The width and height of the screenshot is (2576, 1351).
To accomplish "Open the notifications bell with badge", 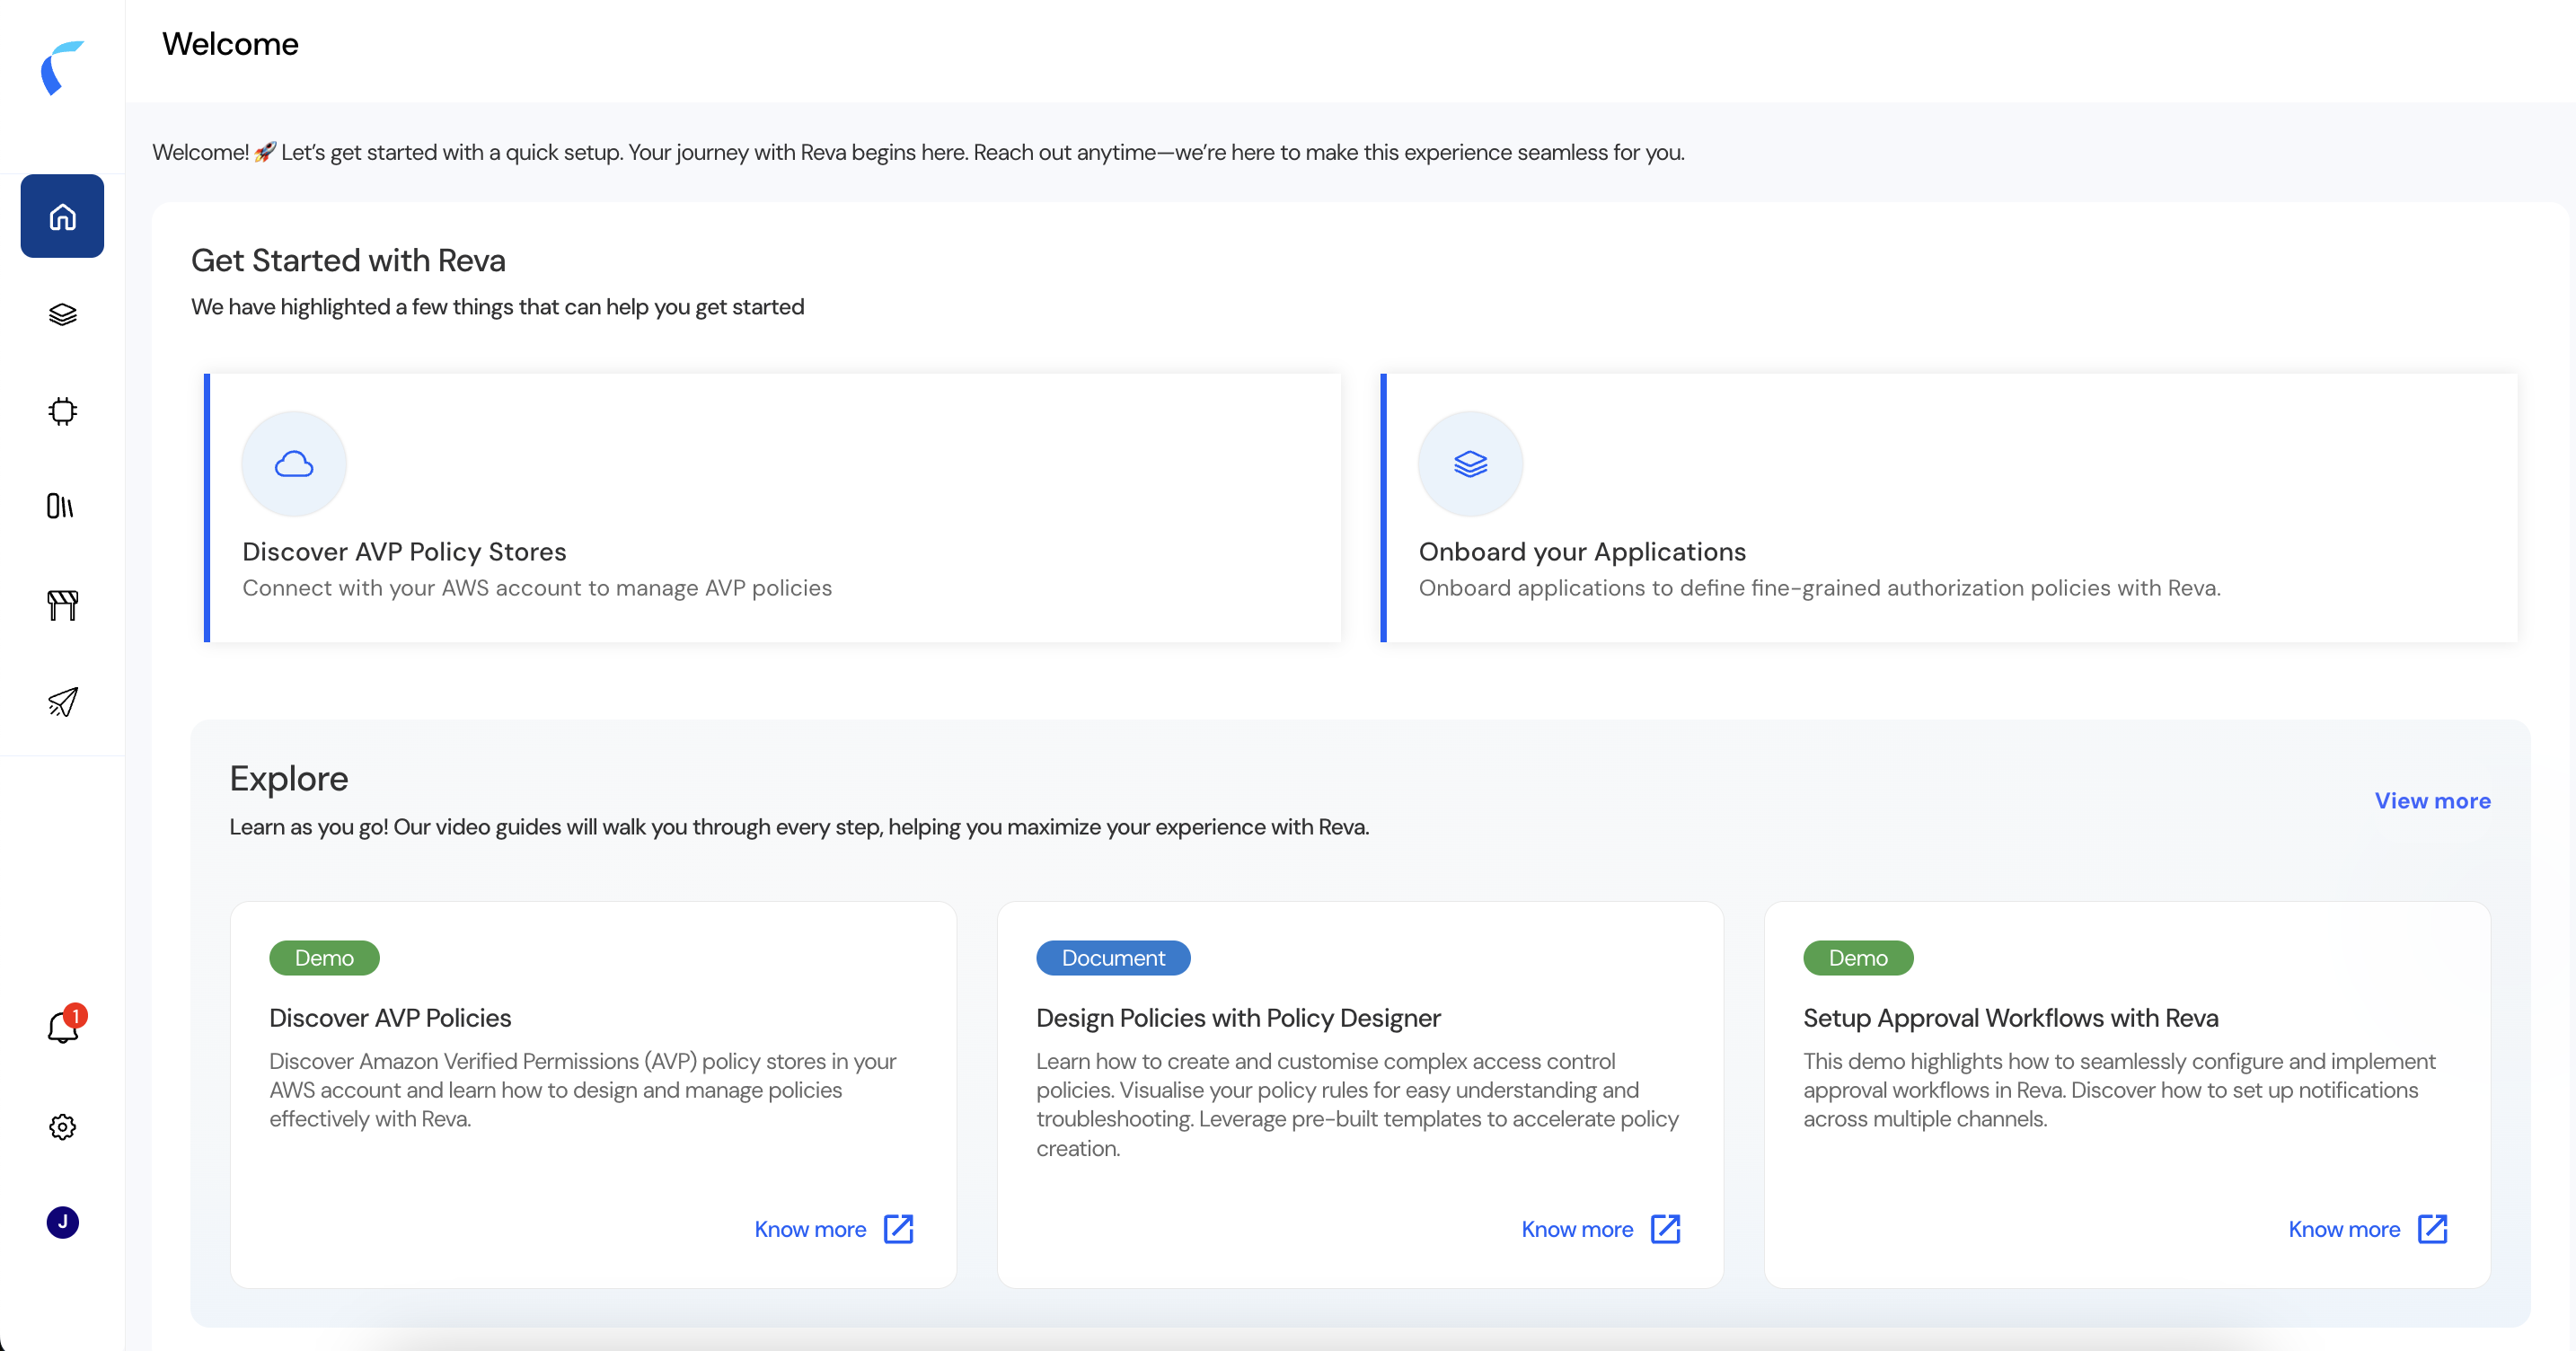I will click(62, 1027).
